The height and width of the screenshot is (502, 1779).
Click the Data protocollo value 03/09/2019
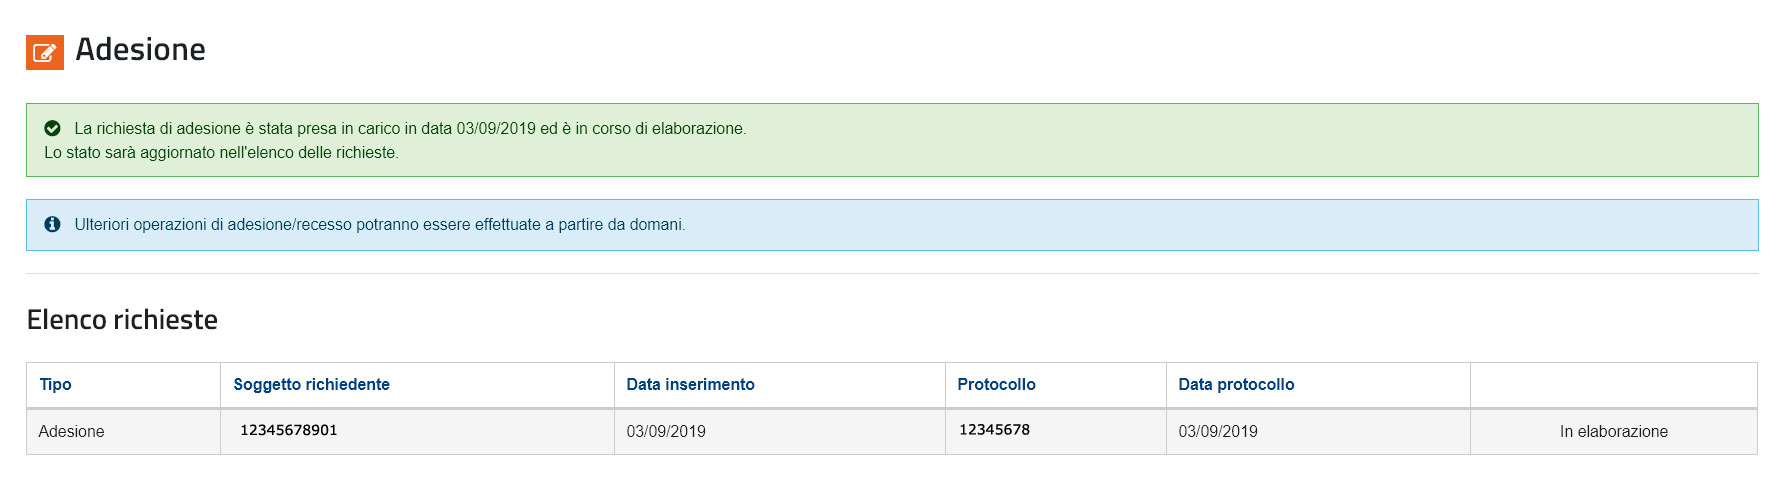pyautogui.click(x=1218, y=431)
